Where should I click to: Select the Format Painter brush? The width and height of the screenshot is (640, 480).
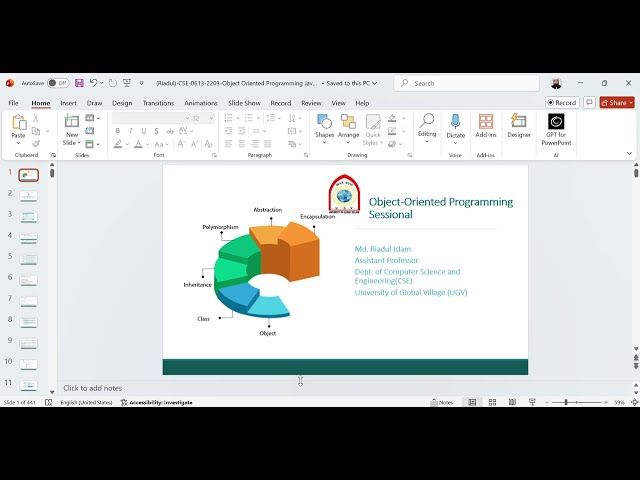point(36,144)
